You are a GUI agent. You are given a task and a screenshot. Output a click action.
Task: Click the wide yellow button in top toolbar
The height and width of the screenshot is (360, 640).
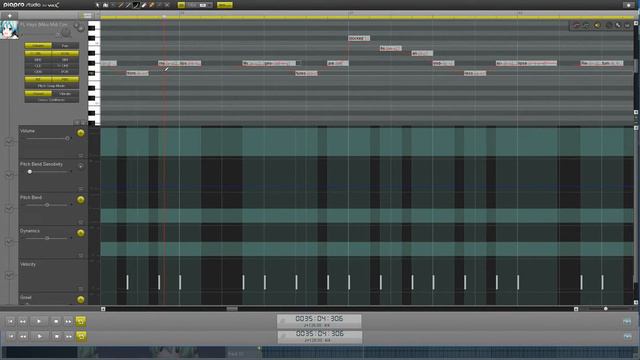(224, 5)
